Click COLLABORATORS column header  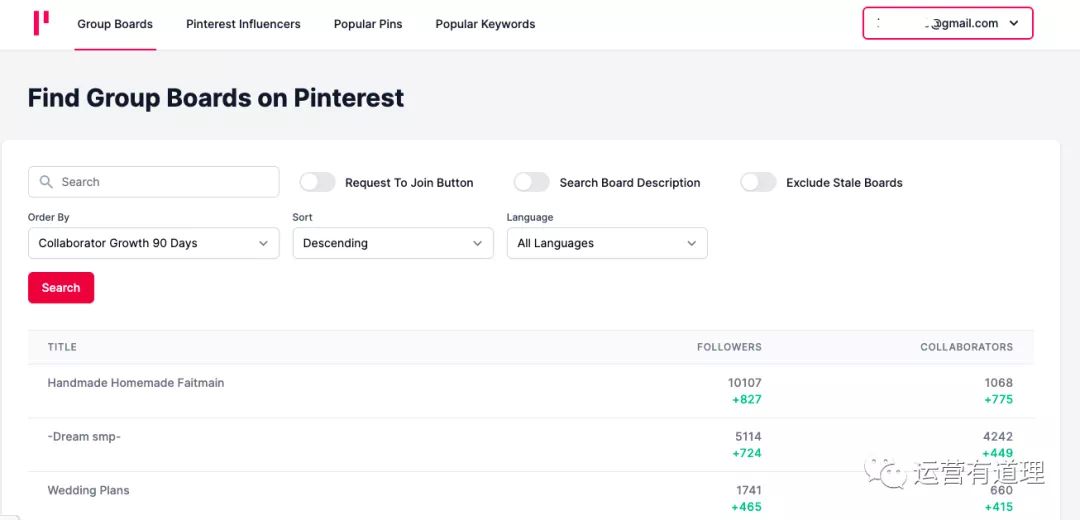click(x=966, y=347)
